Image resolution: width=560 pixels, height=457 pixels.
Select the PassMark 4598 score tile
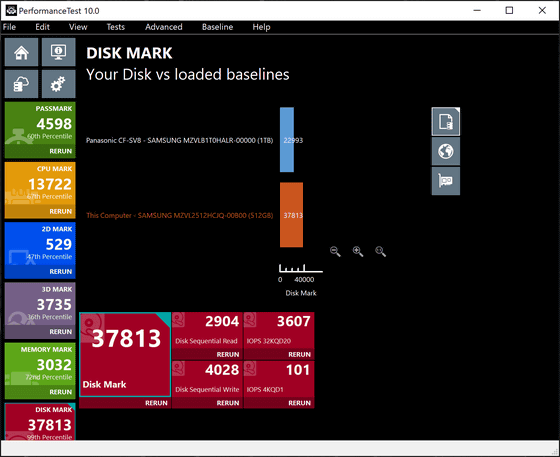40,124
